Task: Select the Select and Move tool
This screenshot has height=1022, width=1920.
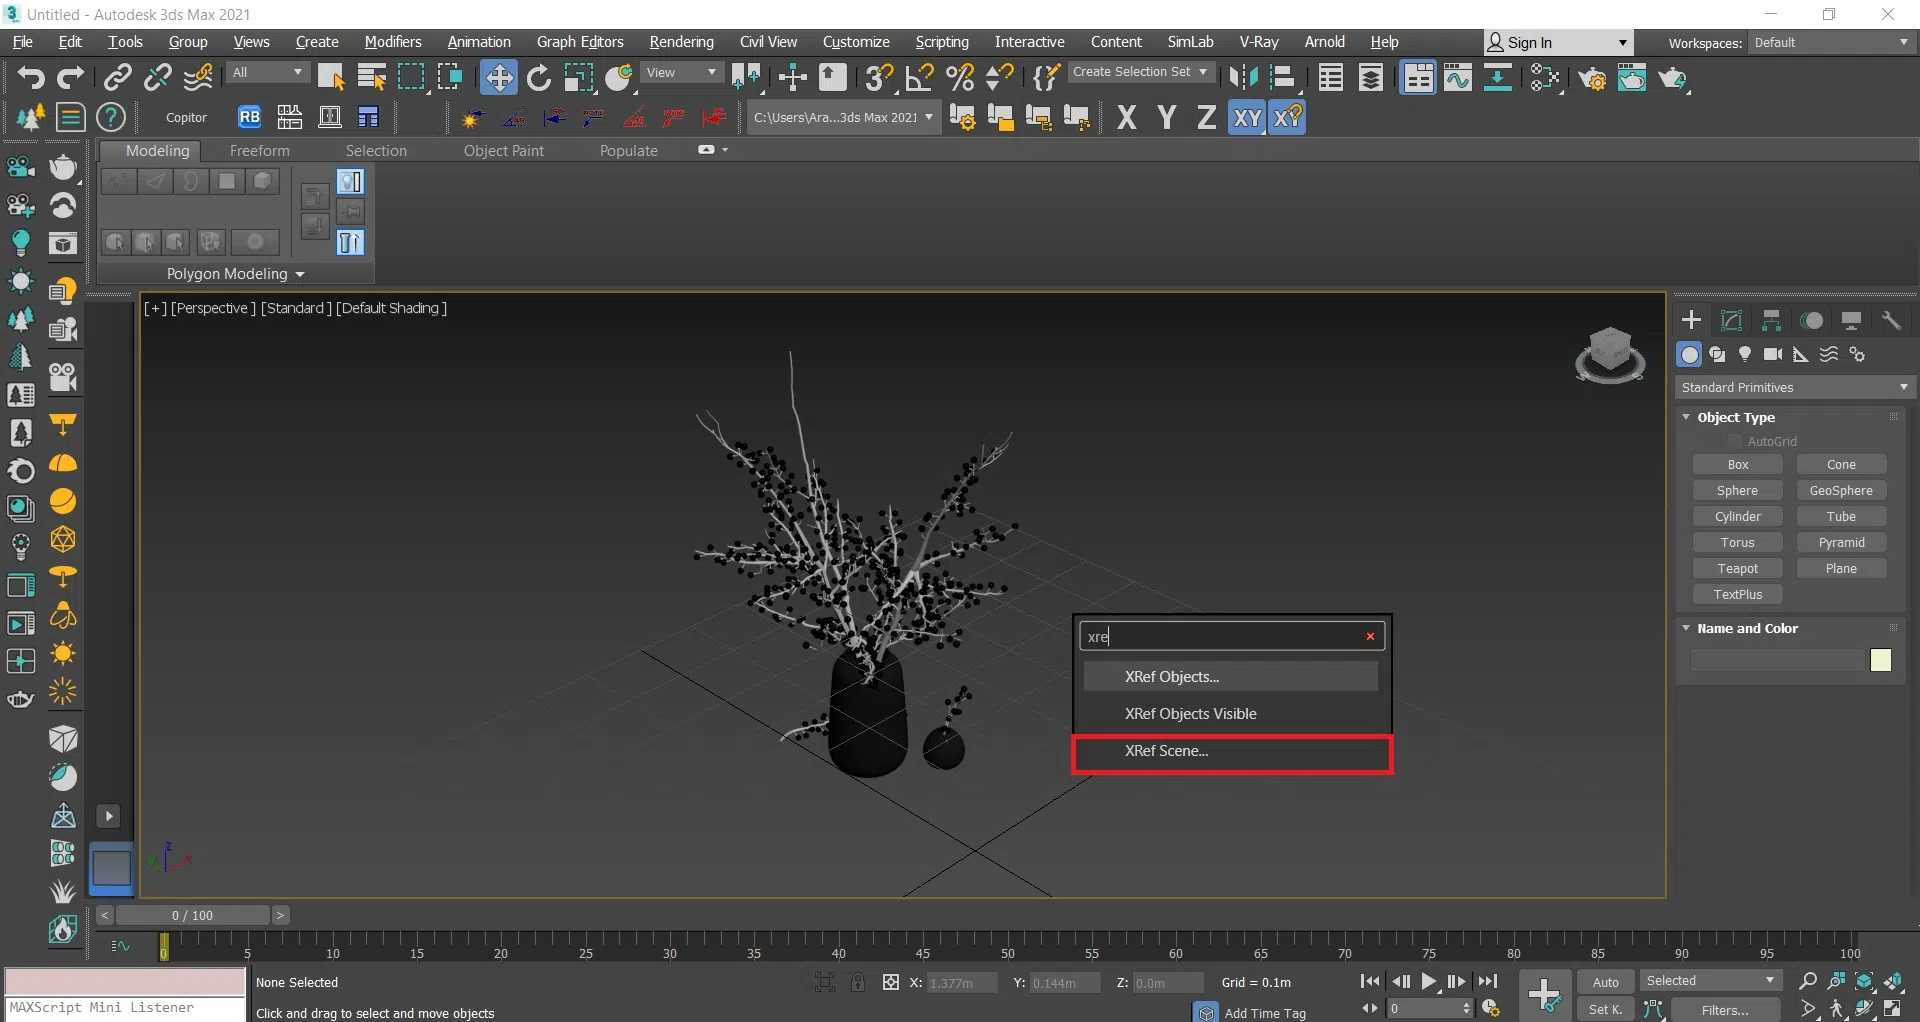Action: click(x=498, y=78)
